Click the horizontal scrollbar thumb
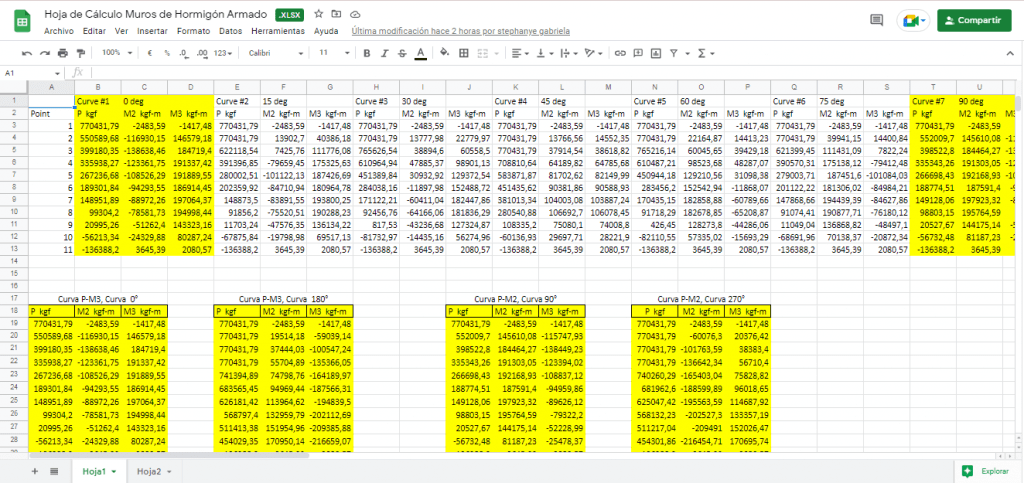This screenshot has height=483, width=1024. click(x=168, y=455)
